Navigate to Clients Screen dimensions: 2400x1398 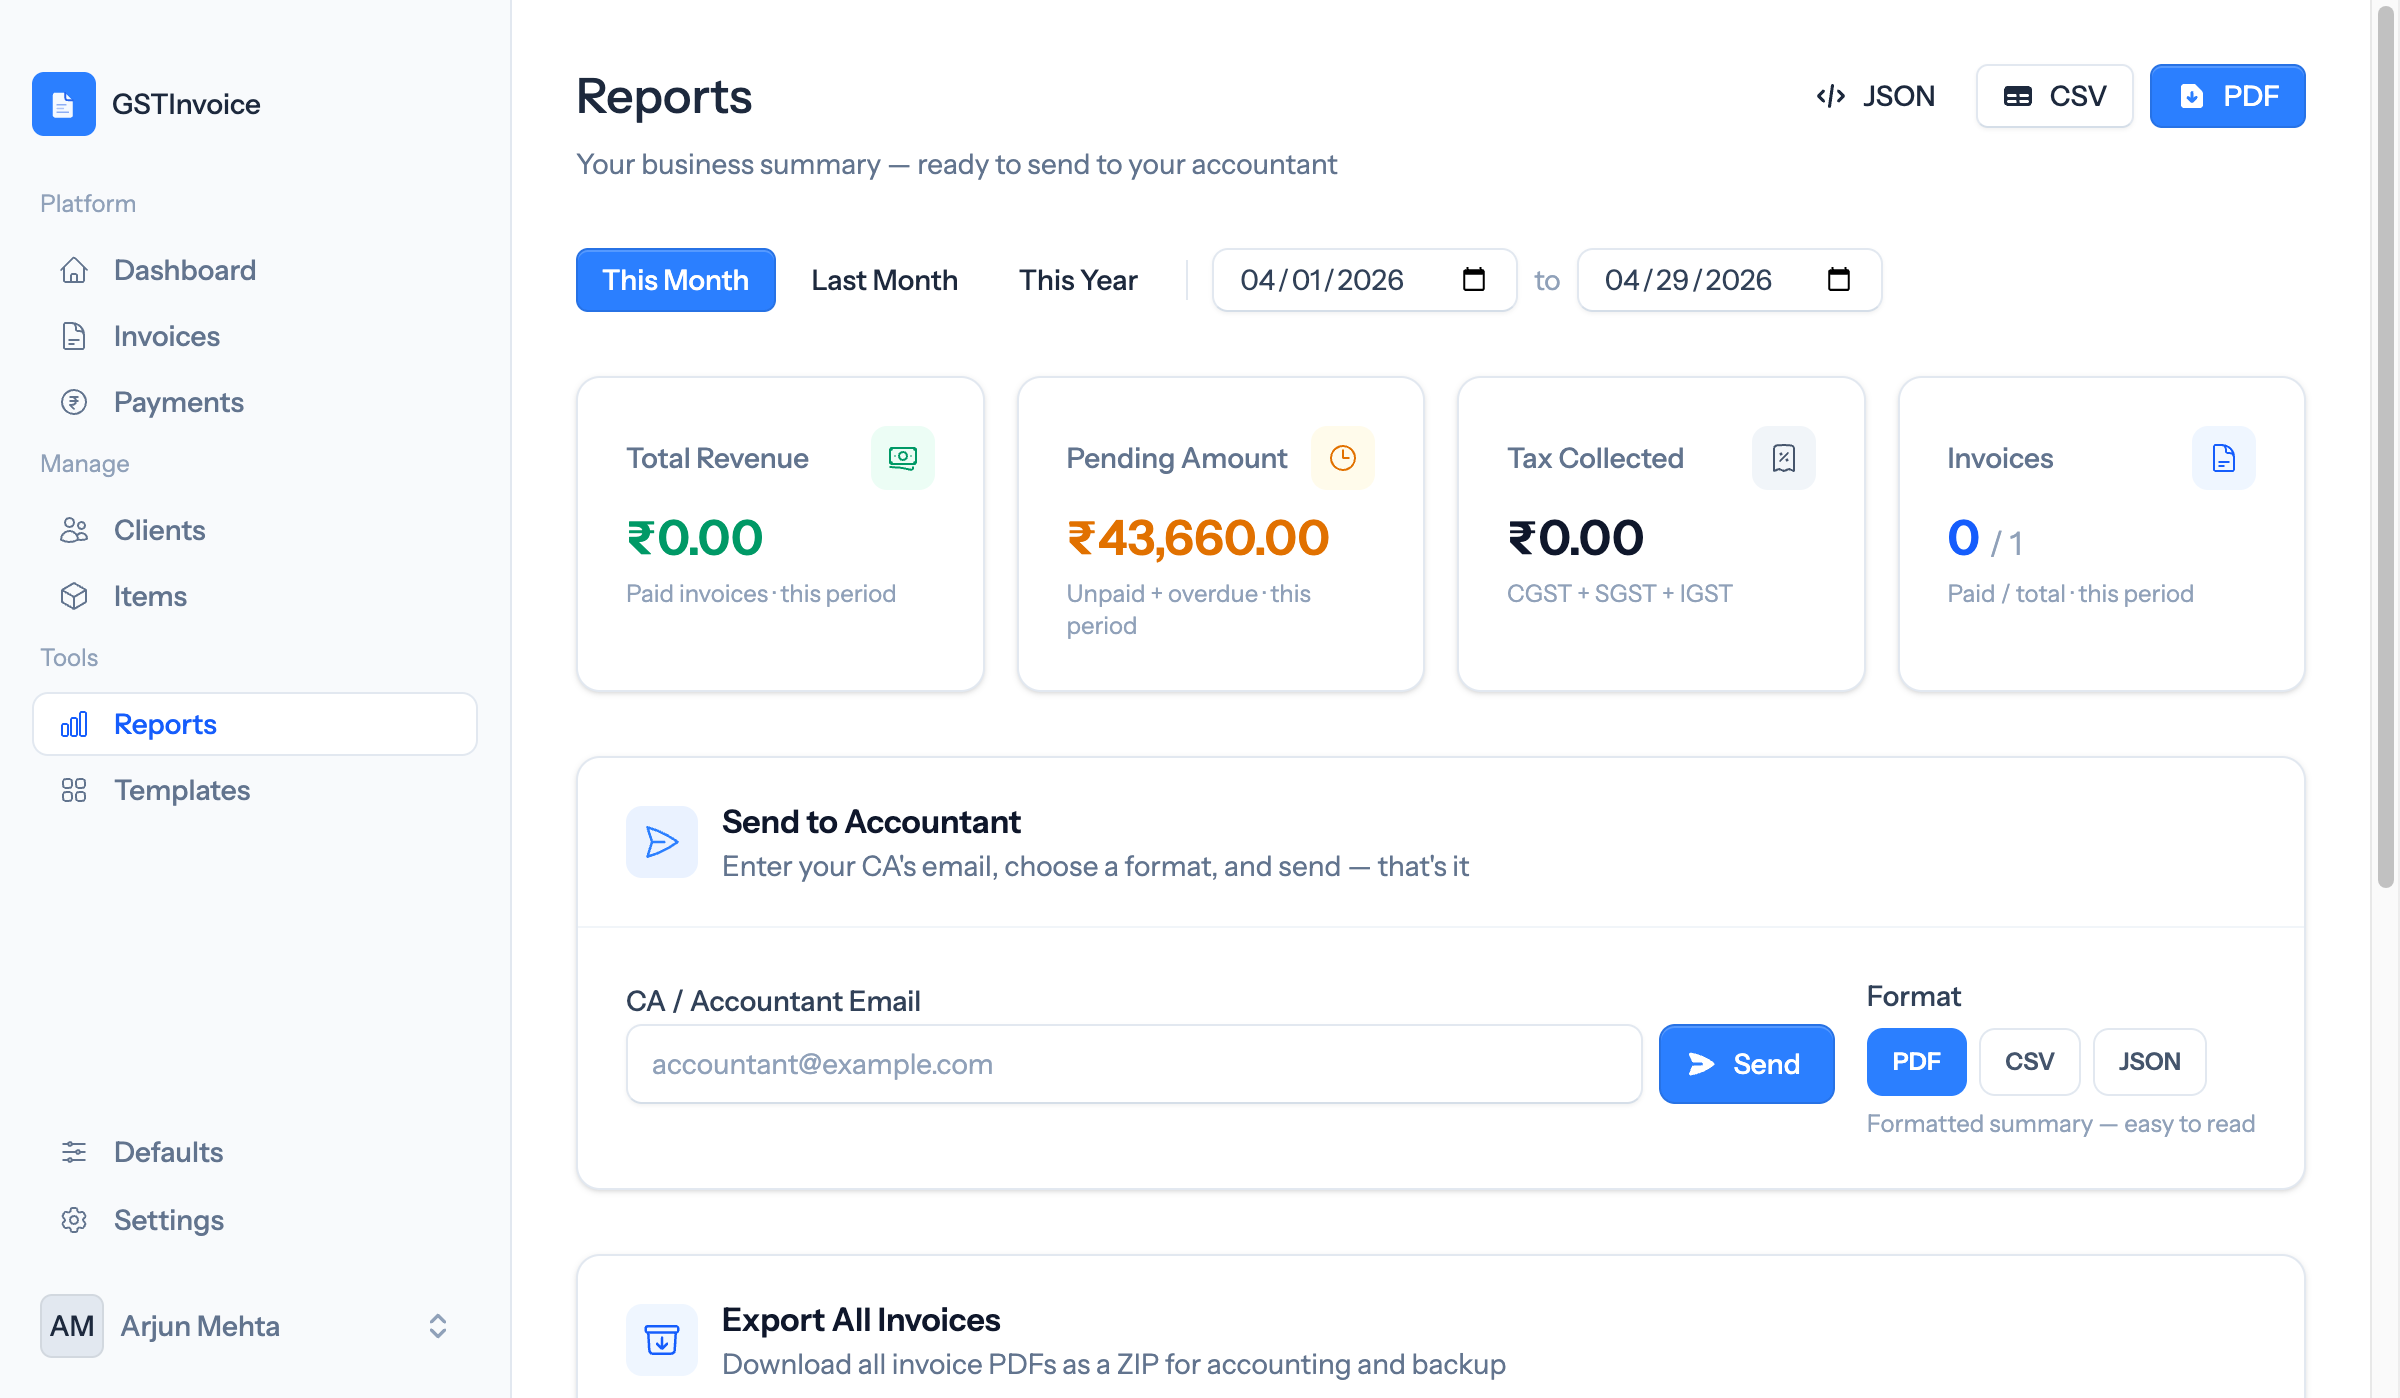255,530
